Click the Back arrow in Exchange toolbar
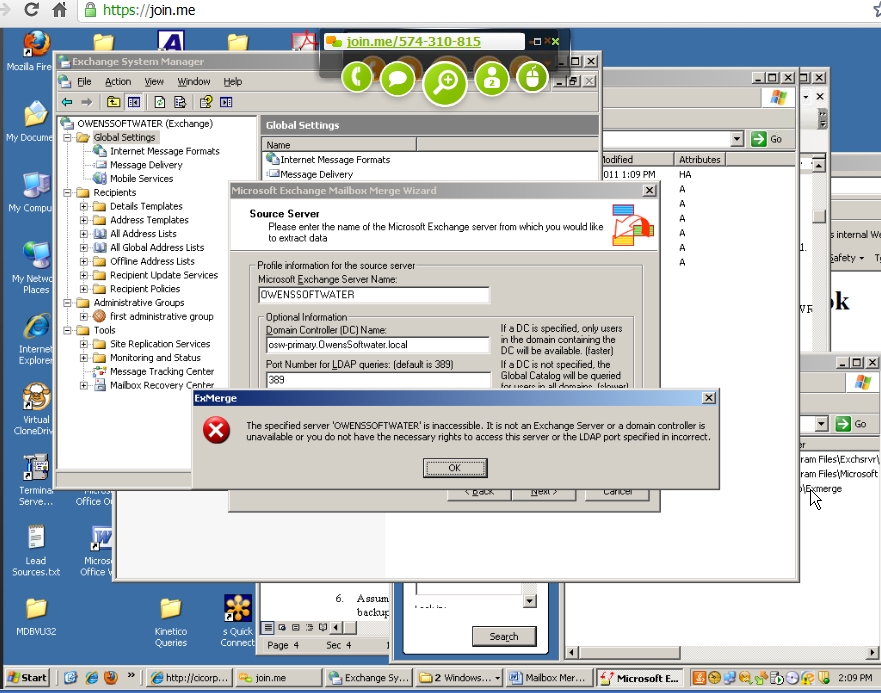 67,102
